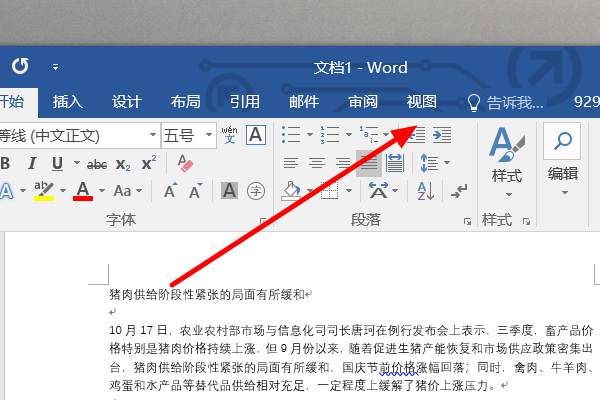Viewport: 600px width, 400px height.
Task: Expand the font size dropdown 五号
Action: (209, 135)
